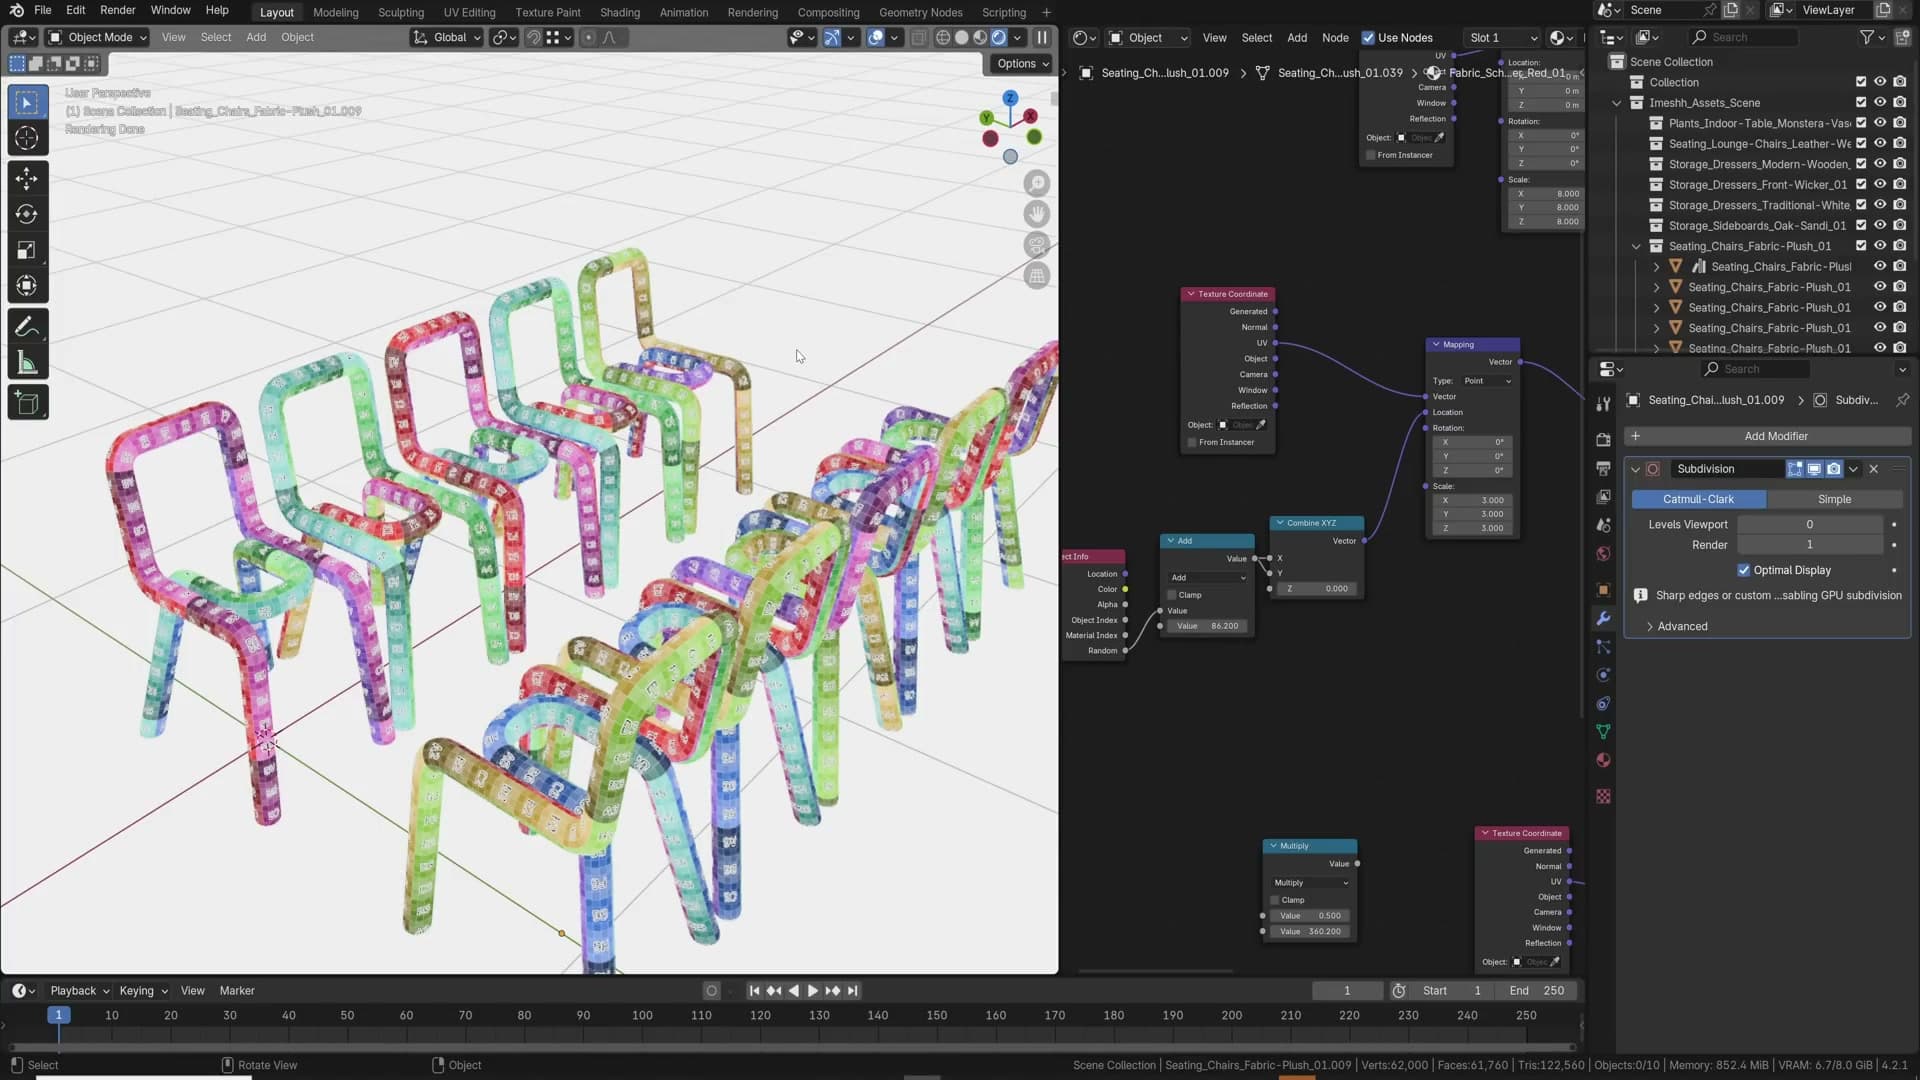Open the Multiply node operation dropdown
Image resolution: width=1920 pixels, height=1080 pixels.
point(1311,883)
